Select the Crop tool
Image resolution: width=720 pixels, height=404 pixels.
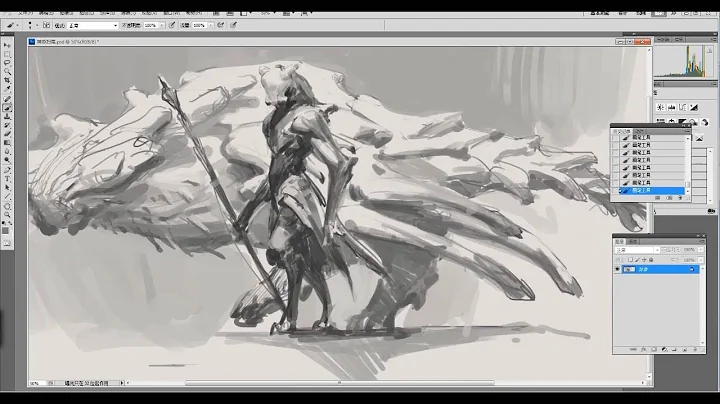click(x=8, y=79)
